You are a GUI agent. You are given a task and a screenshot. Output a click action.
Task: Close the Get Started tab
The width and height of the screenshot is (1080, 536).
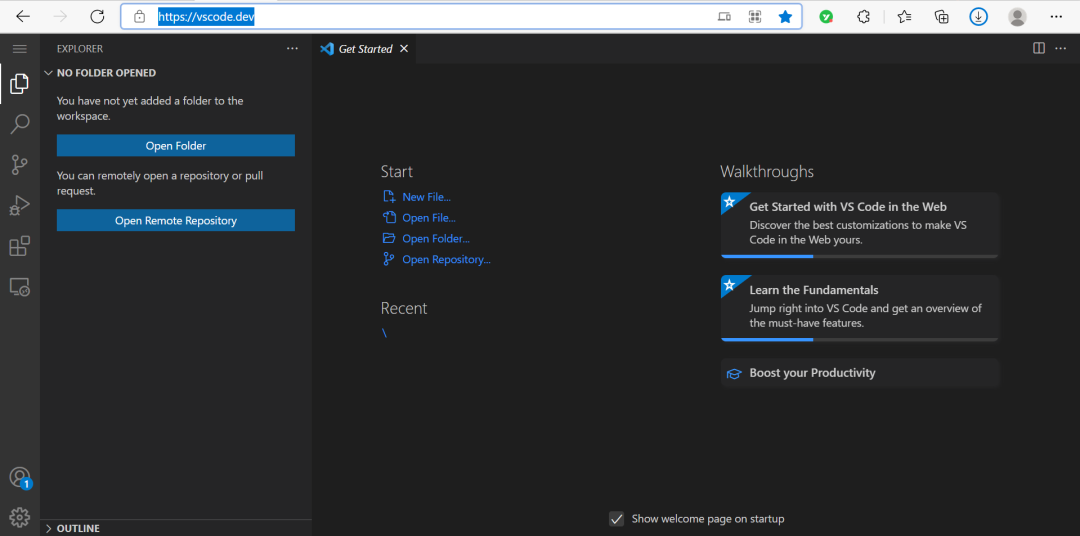404,49
